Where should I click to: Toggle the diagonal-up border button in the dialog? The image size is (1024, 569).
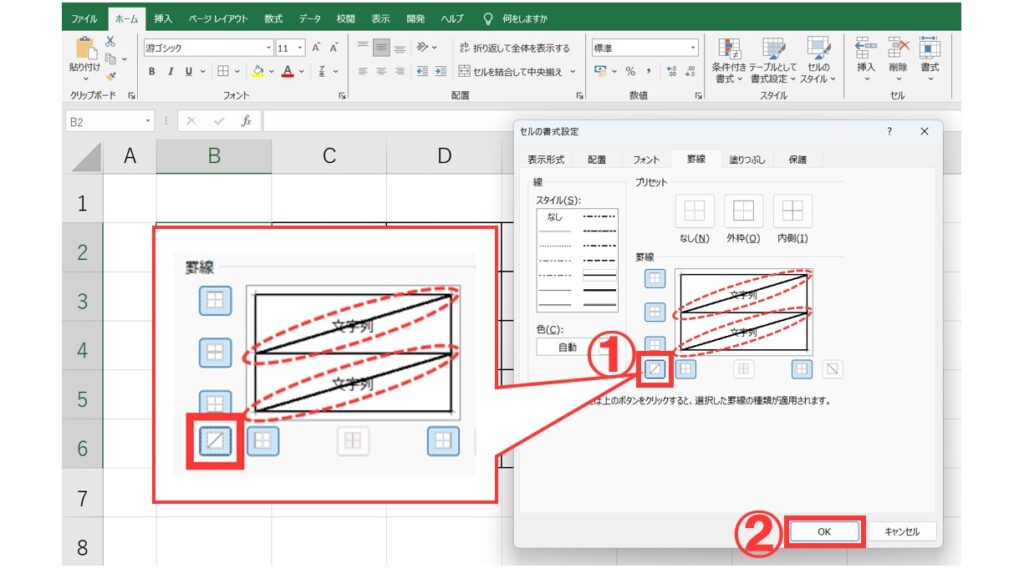pyautogui.click(x=654, y=369)
